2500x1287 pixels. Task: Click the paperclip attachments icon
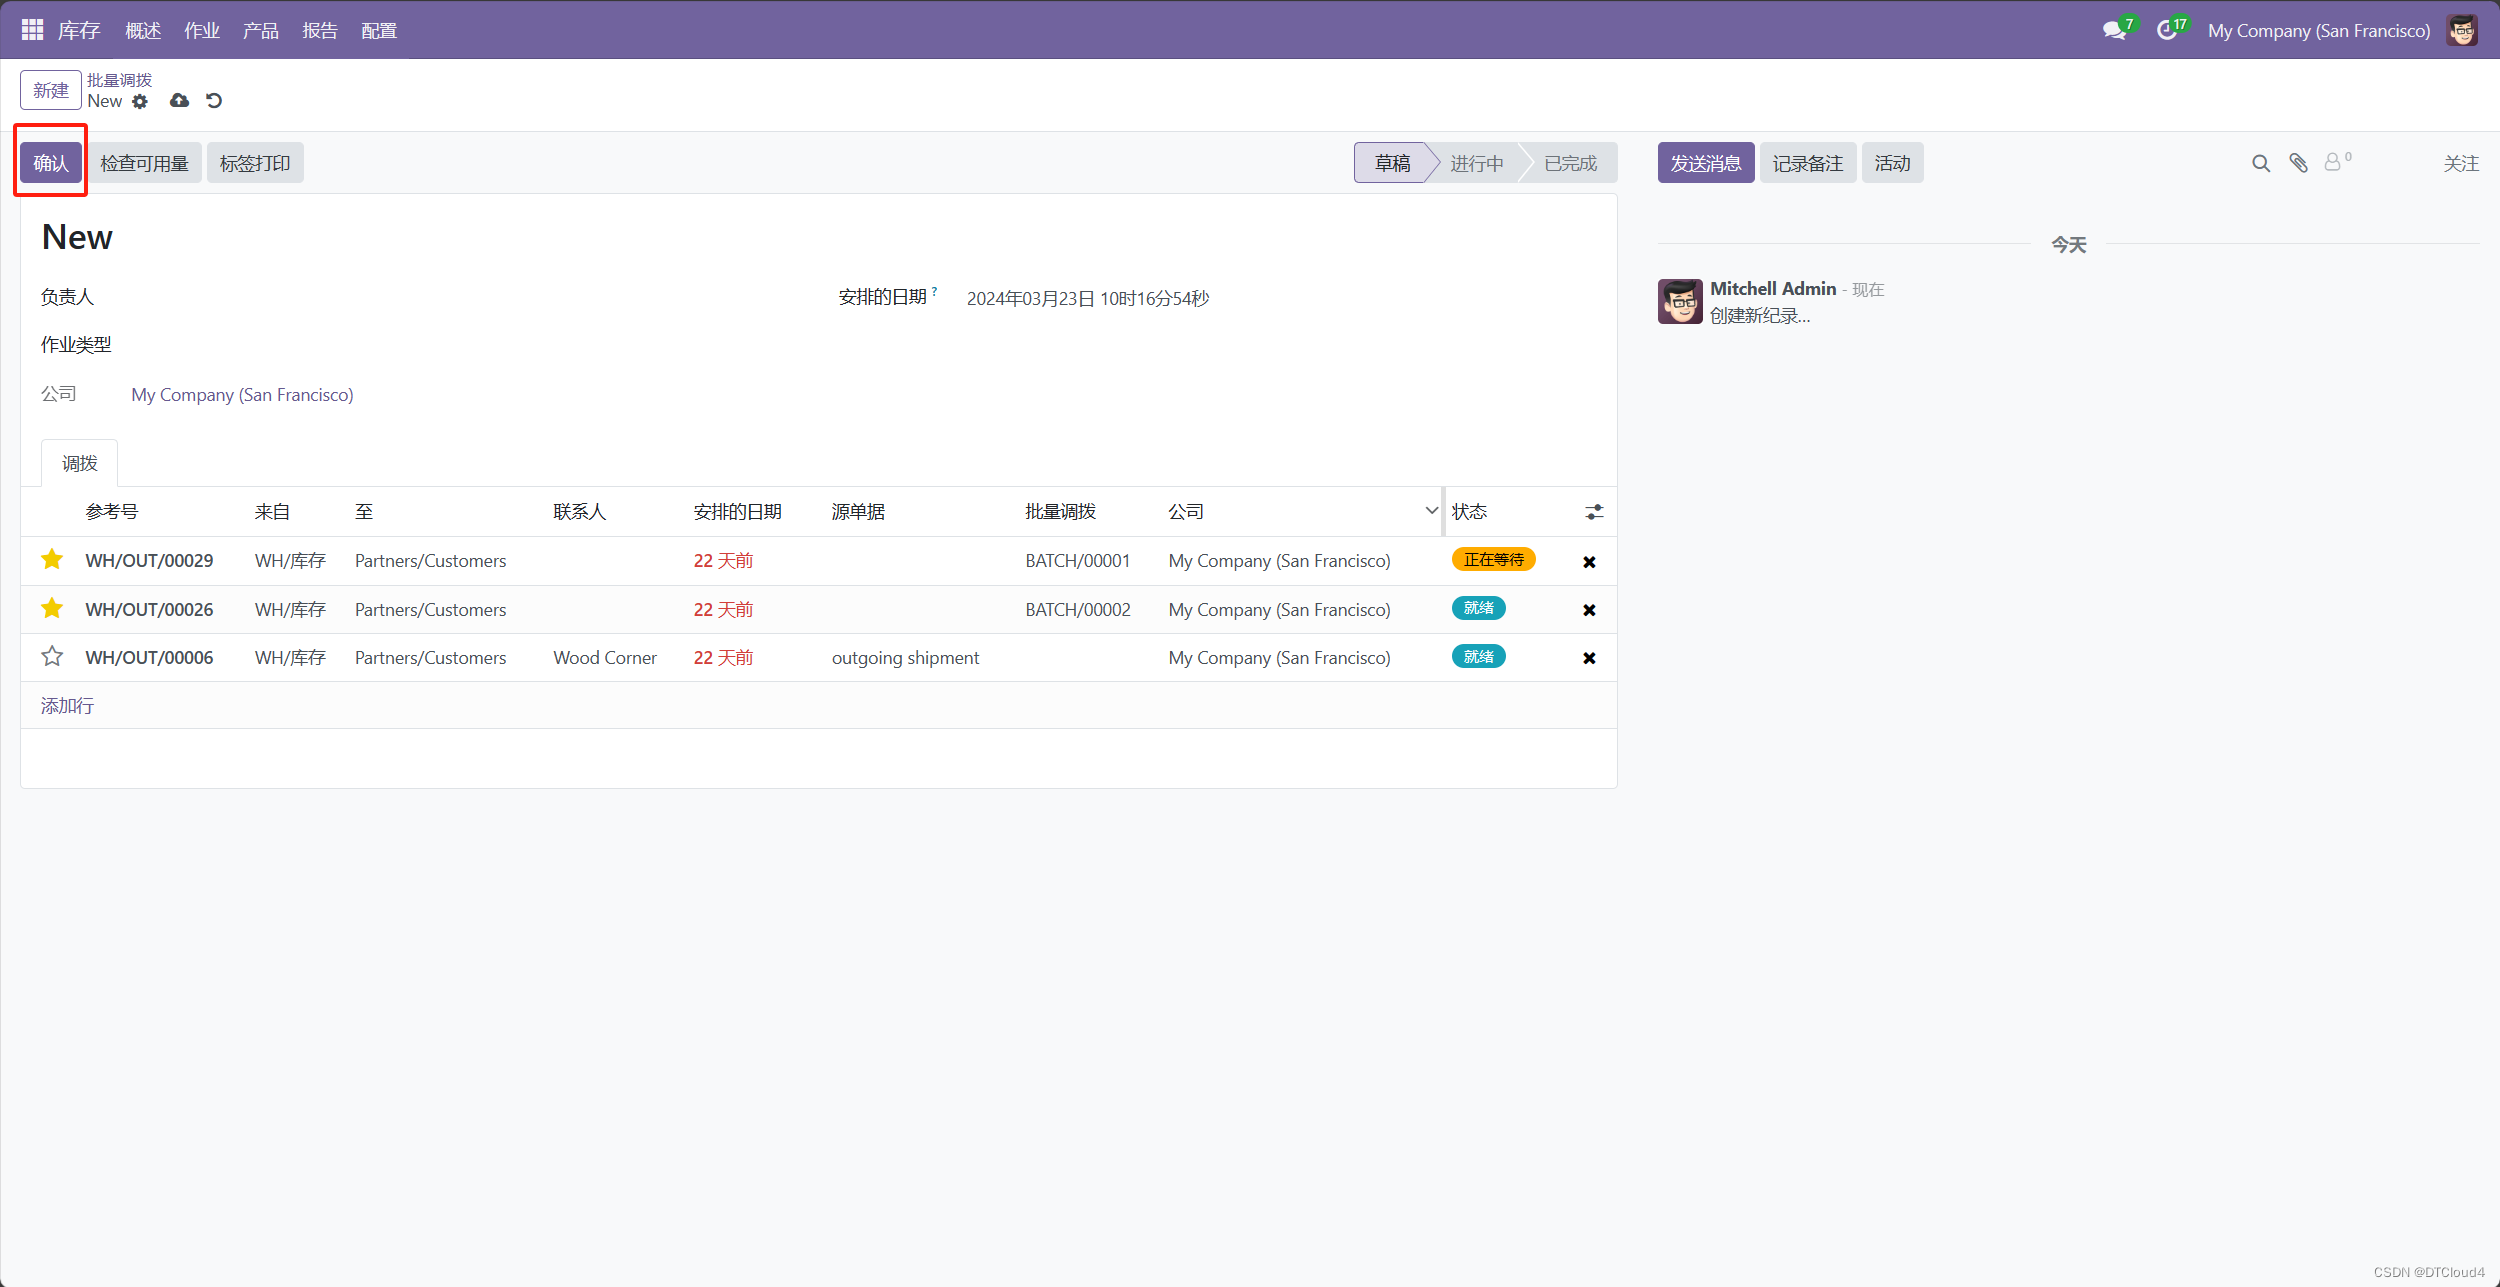tap(2299, 163)
